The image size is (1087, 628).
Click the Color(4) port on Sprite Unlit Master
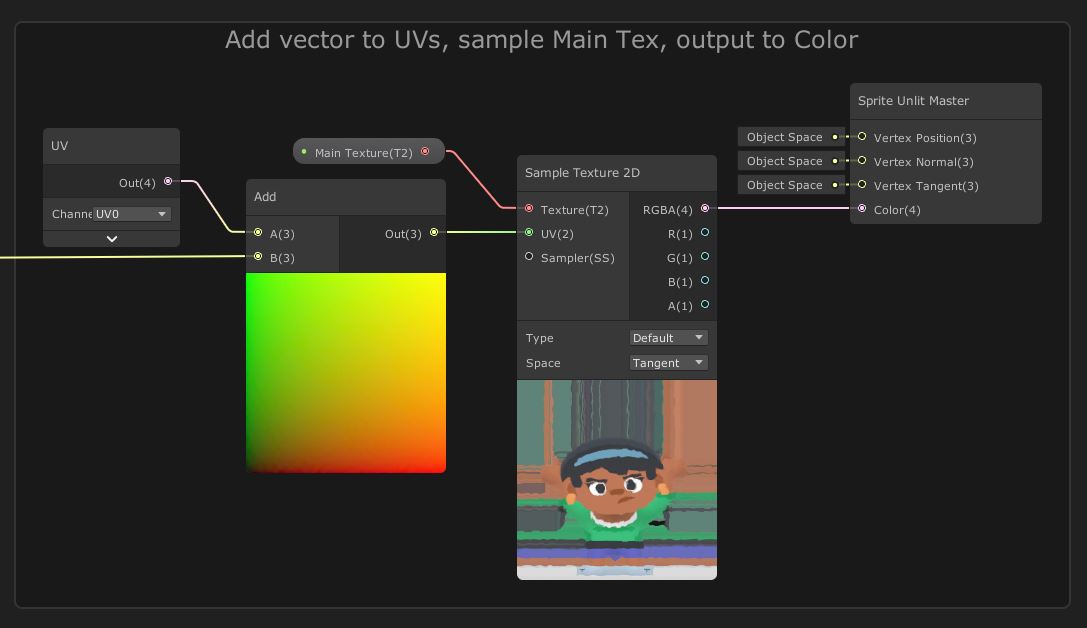[862, 208]
